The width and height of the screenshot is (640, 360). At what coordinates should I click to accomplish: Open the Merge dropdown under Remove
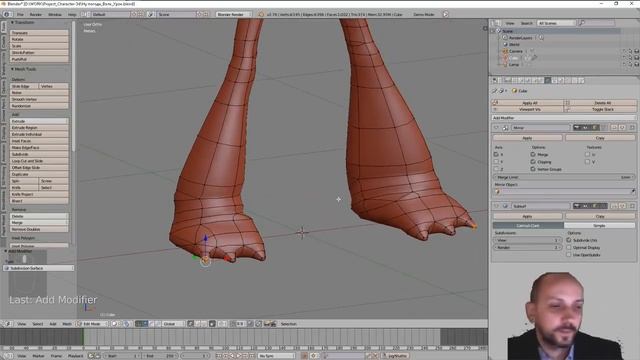click(x=39, y=223)
